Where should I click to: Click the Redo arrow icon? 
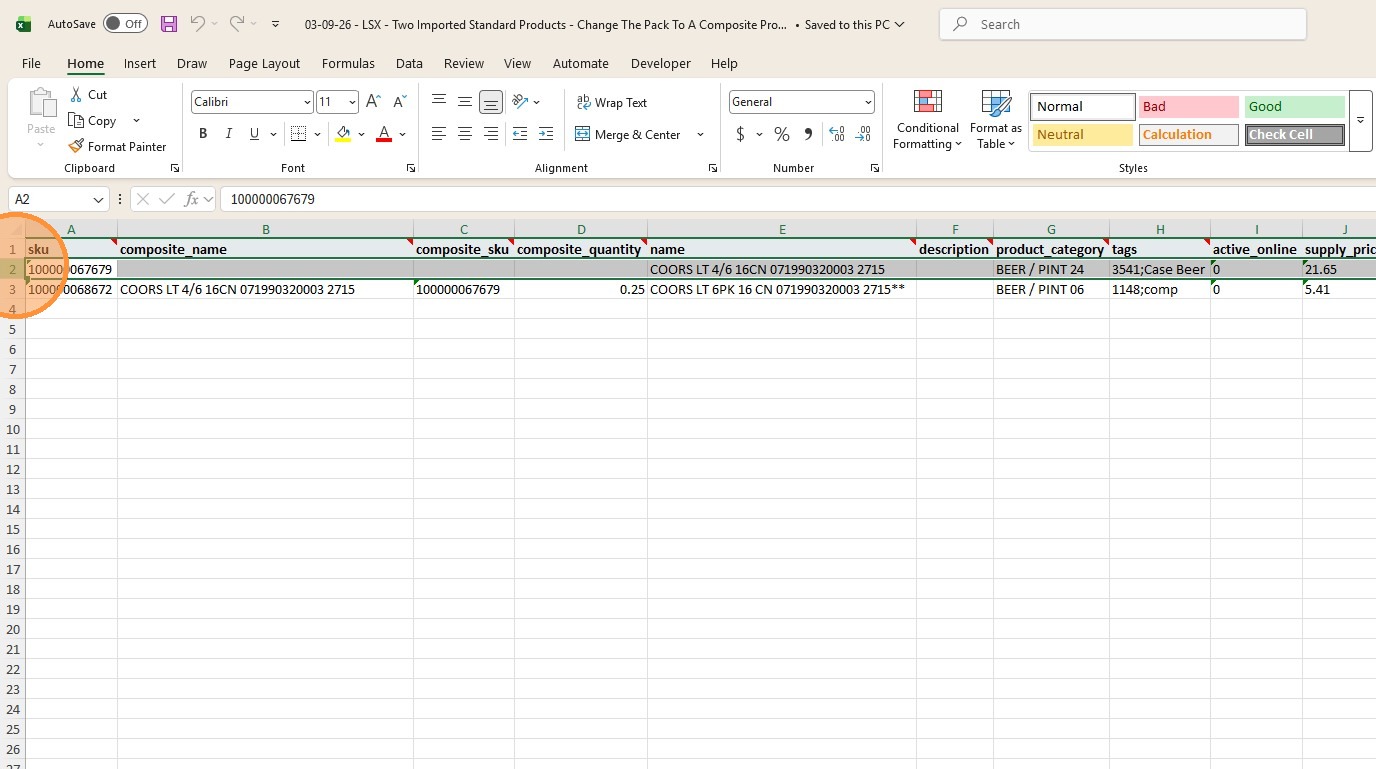click(x=237, y=24)
